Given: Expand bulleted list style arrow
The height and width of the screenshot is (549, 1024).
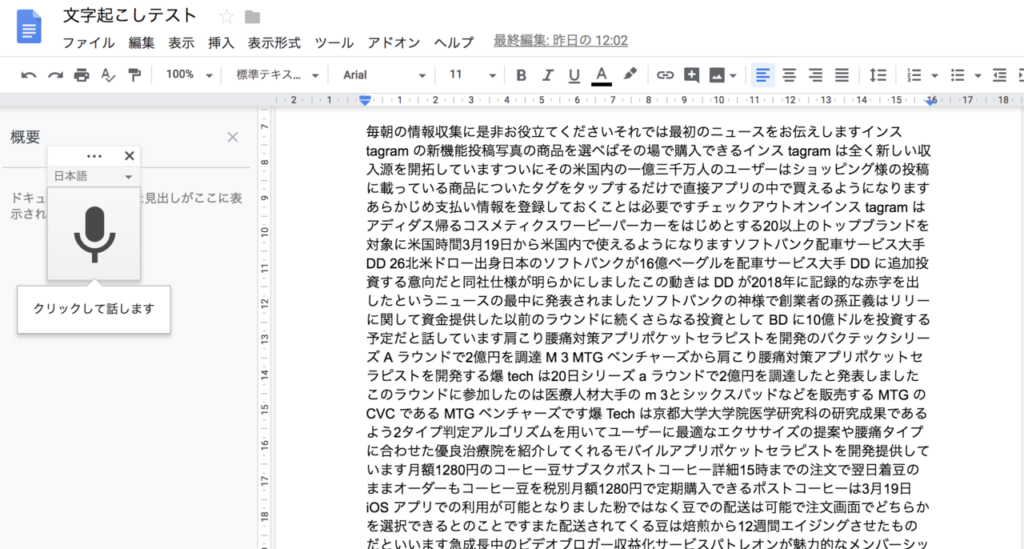Looking at the screenshot, I should [x=978, y=76].
